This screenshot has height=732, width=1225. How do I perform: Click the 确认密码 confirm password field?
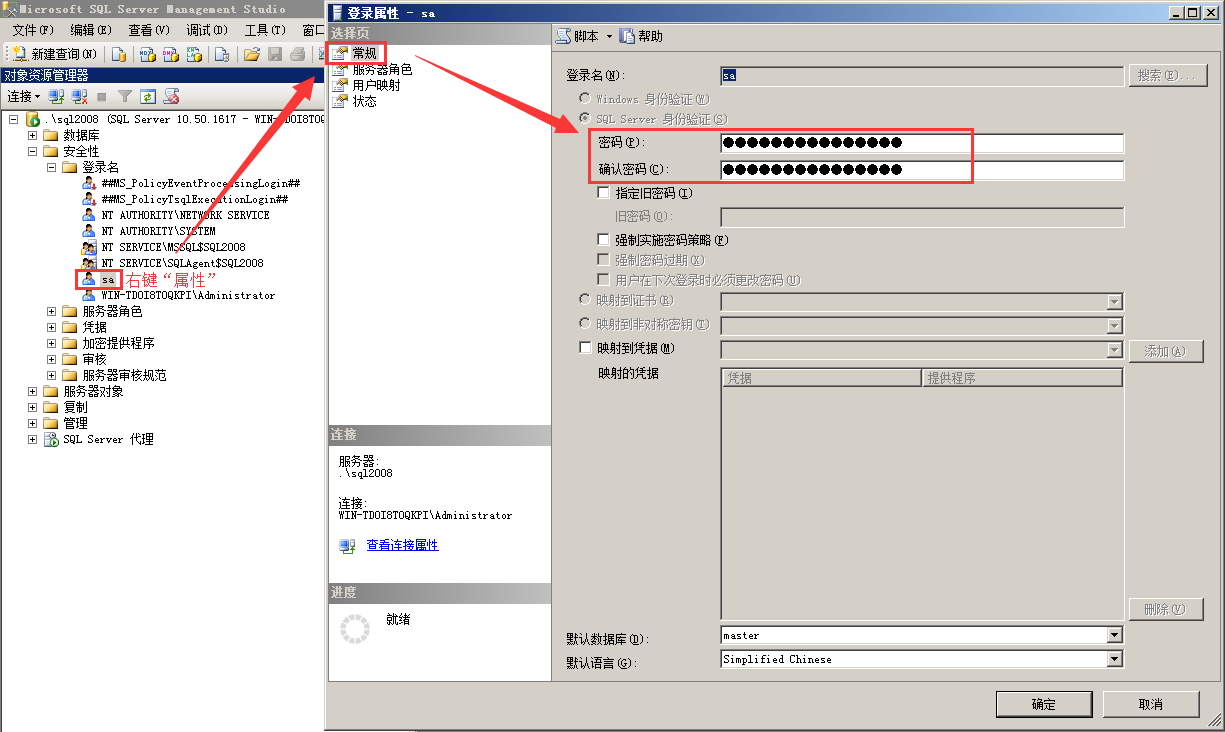click(922, 170)
